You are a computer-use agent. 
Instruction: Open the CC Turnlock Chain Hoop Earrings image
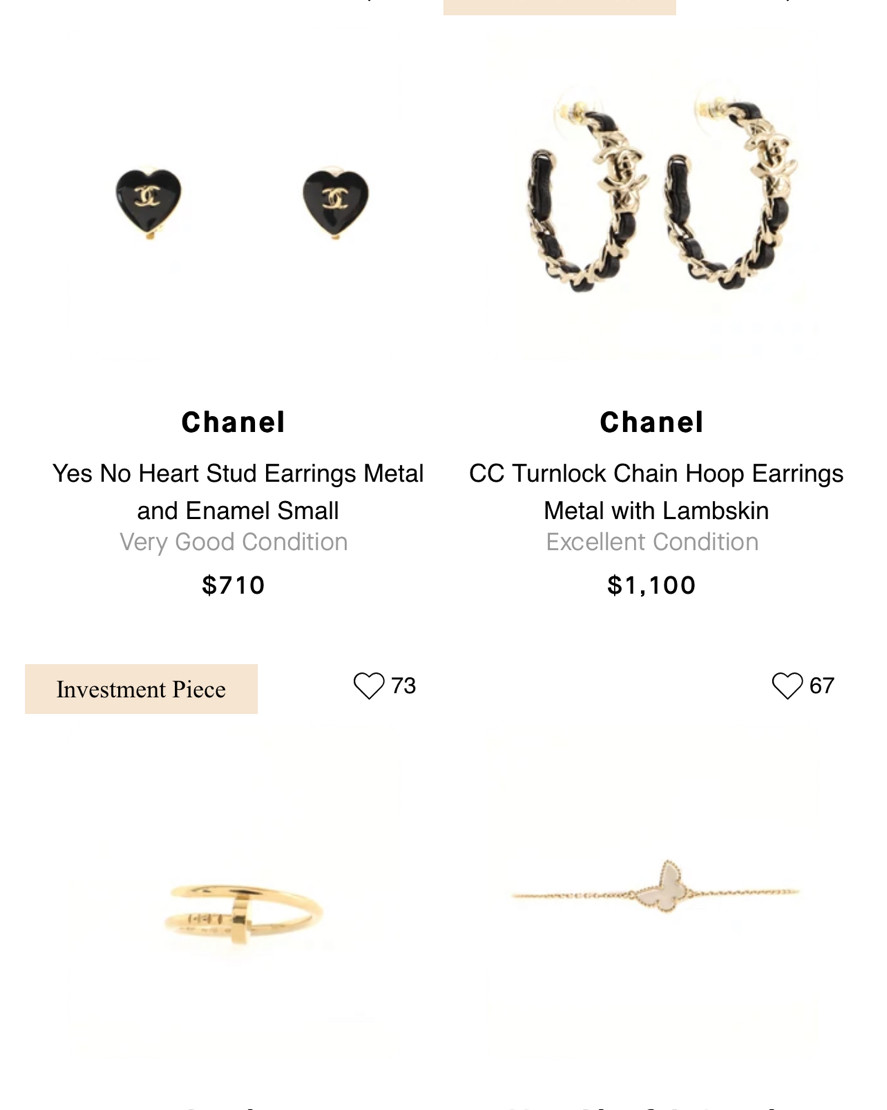click(x=658, y=195)
